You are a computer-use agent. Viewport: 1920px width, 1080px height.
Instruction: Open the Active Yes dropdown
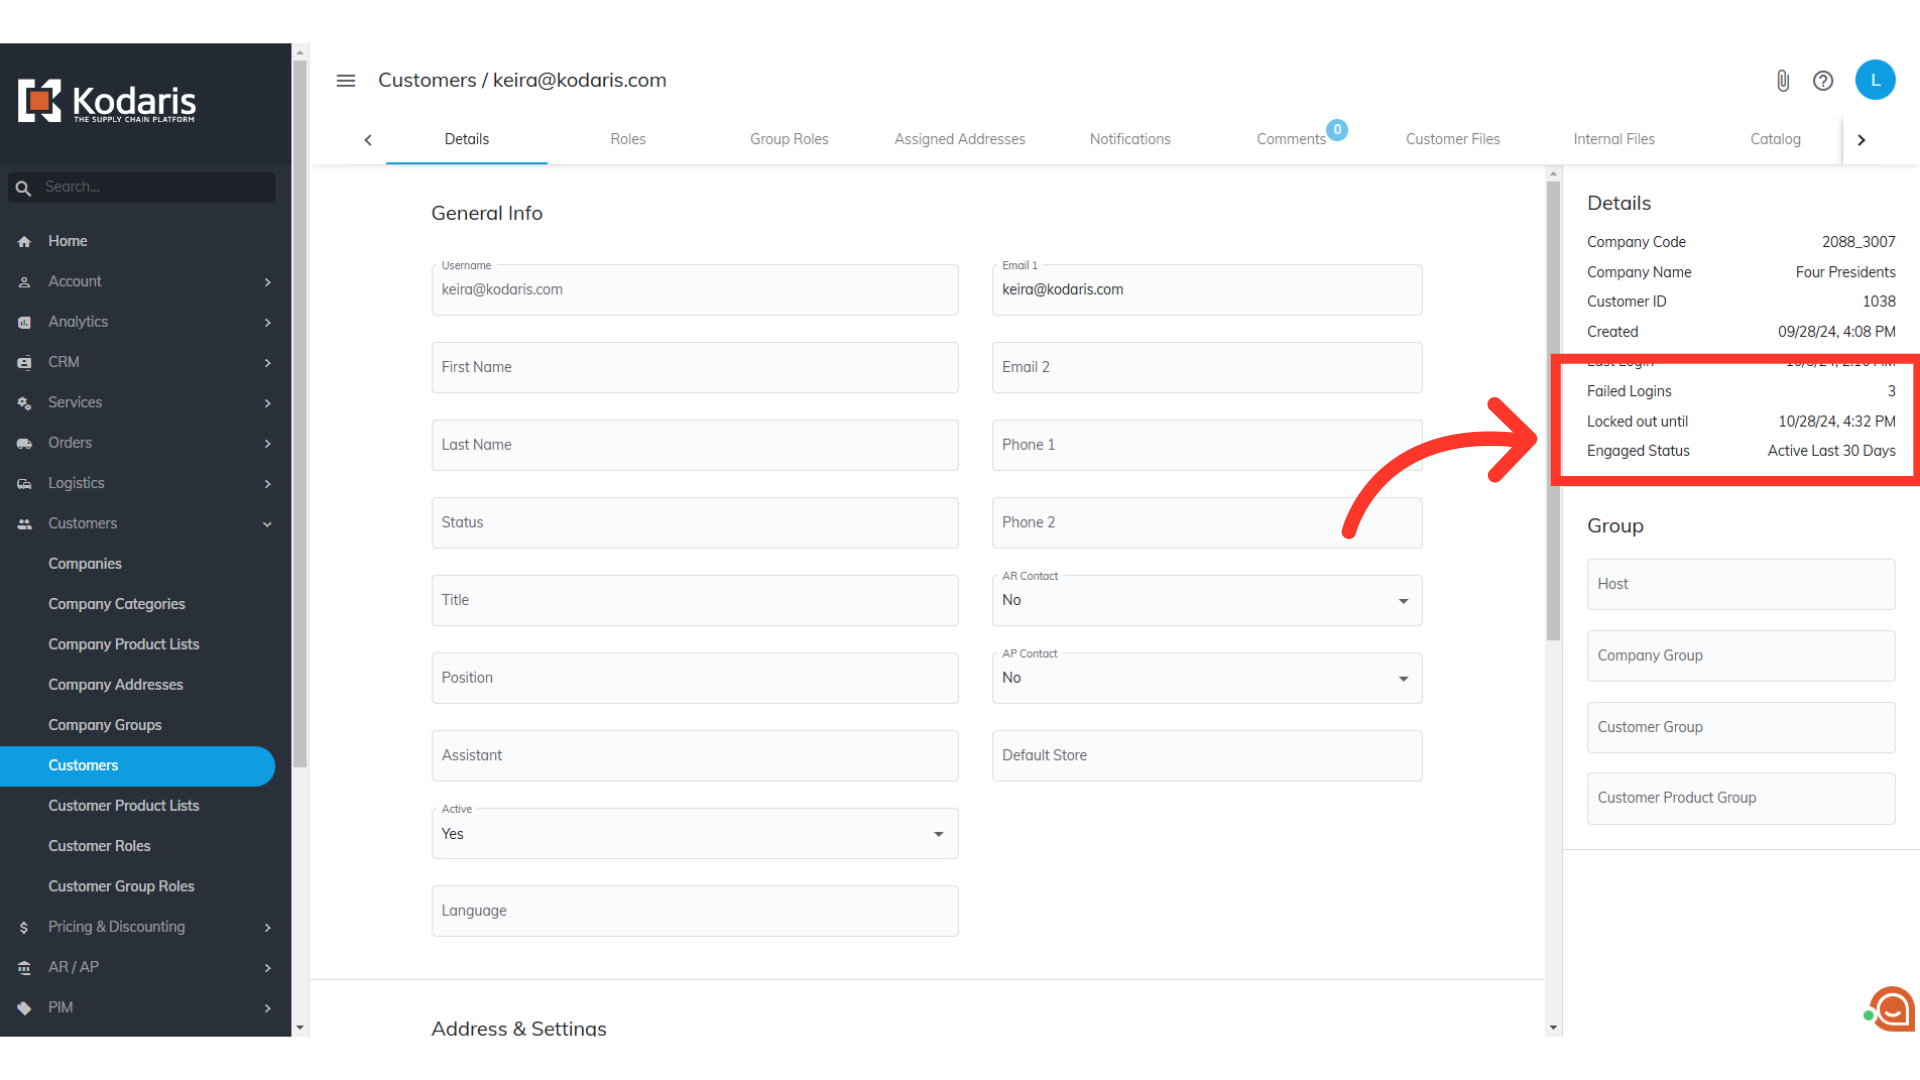tap(694, 834)
